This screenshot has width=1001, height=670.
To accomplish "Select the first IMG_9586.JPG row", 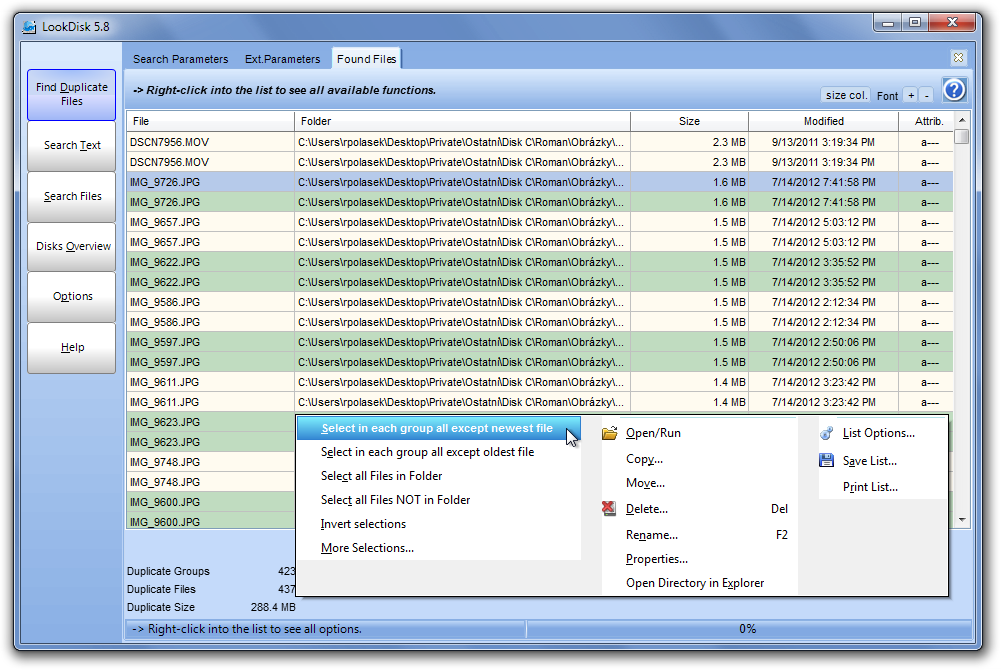I will click(539, 302).
